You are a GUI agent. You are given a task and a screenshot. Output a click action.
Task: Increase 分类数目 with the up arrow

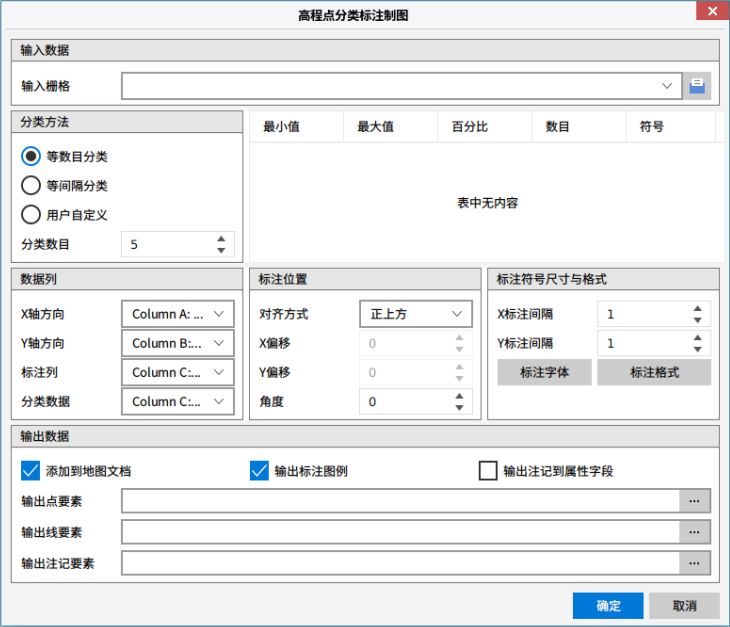[221, 239]
